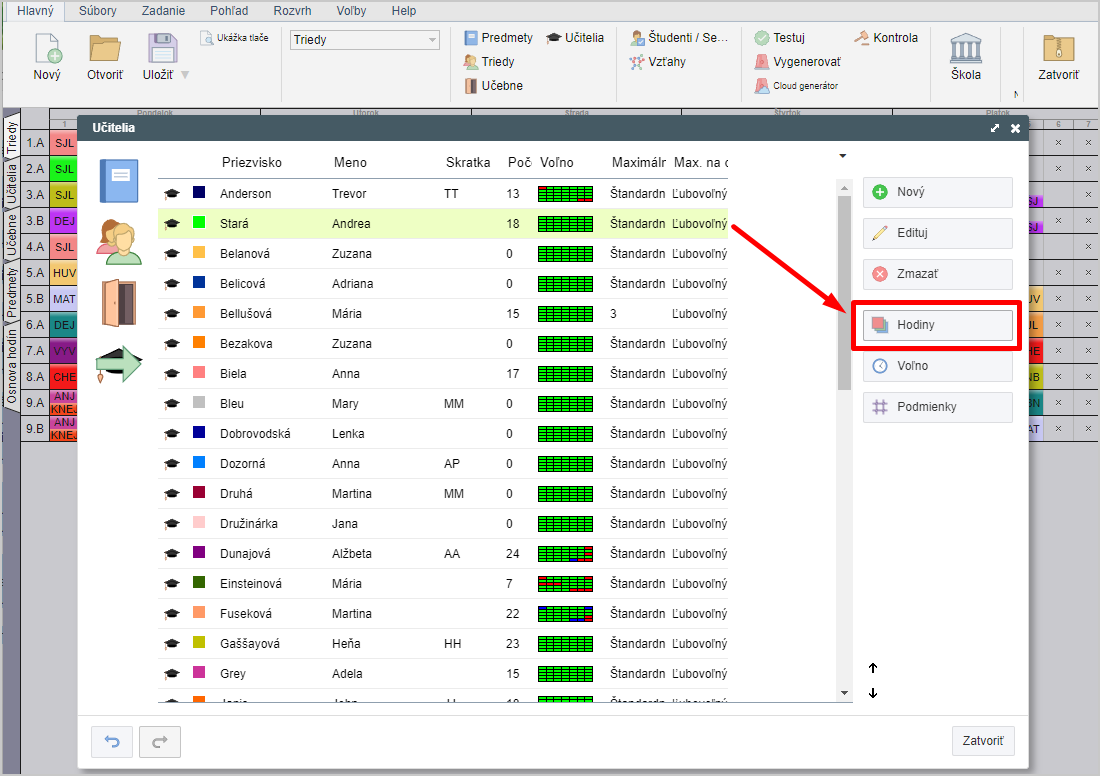Image resolution: width=1100 pixels, height=776 pixels.
Task: Click the green arrow icon in dialog sidebar
Action: (x=119, y=364)
